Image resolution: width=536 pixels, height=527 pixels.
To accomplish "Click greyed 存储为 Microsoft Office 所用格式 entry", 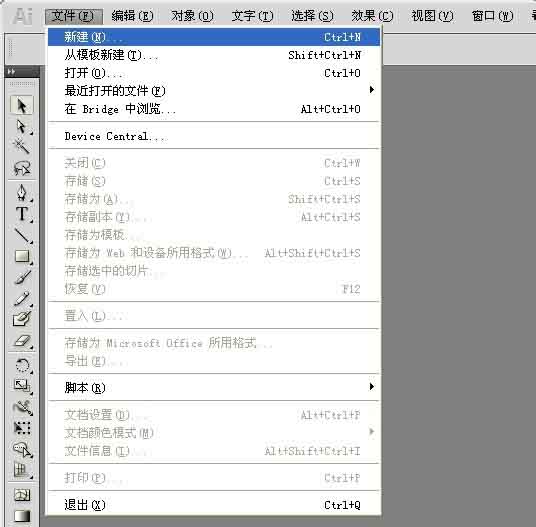I will coord(214,343).
